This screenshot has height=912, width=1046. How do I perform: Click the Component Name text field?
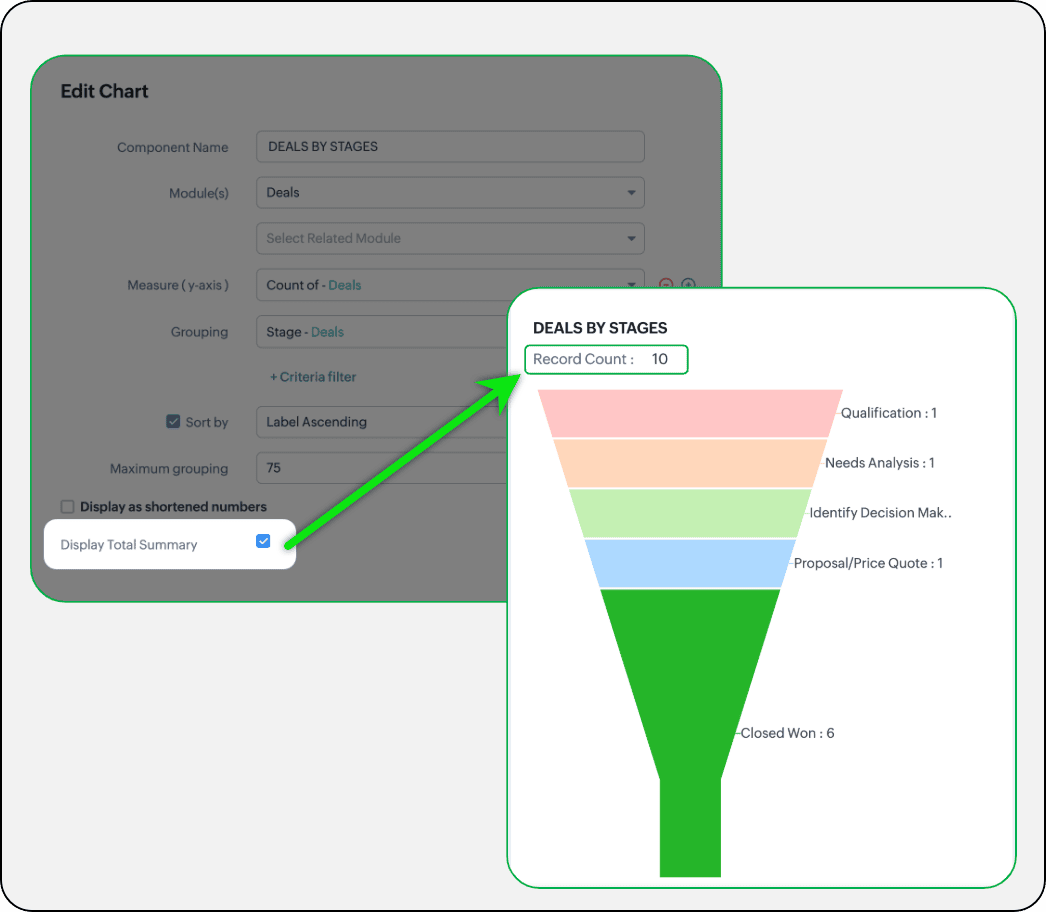tap(450, 146)
